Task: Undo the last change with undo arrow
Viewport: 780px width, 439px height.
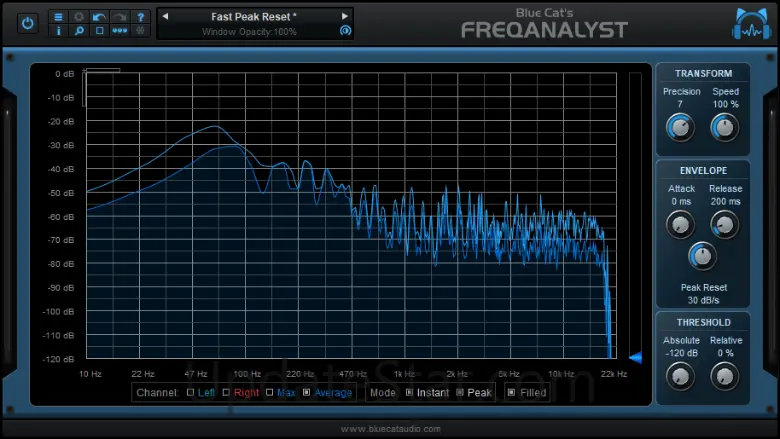Action: [x=99, y=17]
